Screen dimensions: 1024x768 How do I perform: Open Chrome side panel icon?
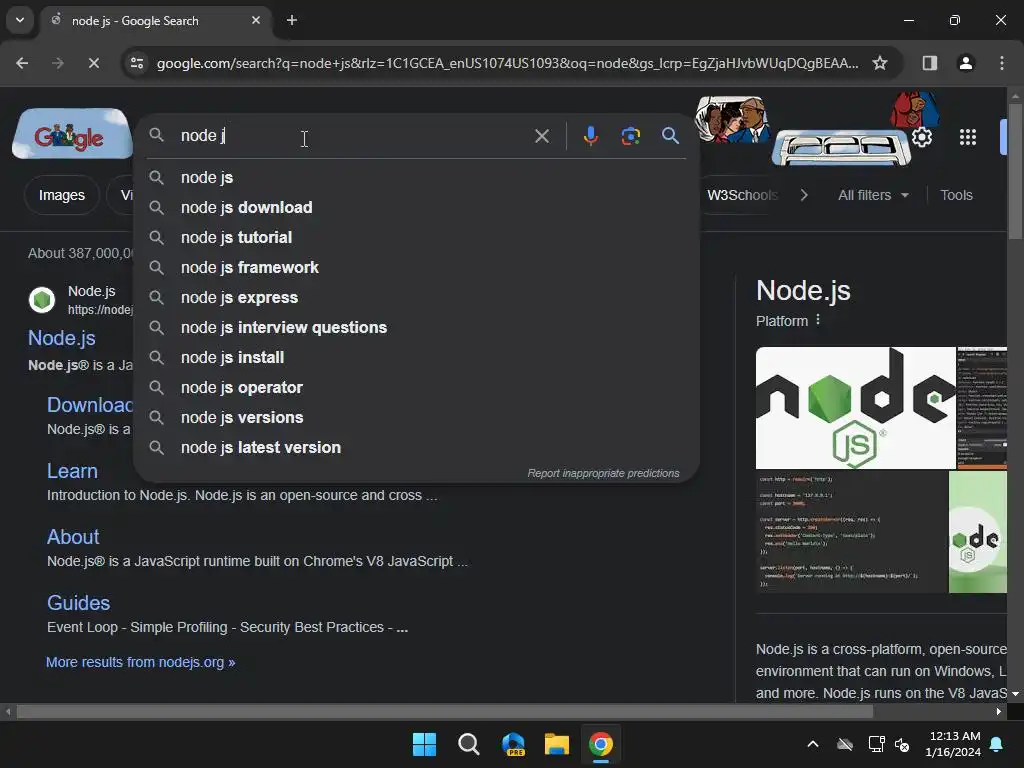(929, 63)
